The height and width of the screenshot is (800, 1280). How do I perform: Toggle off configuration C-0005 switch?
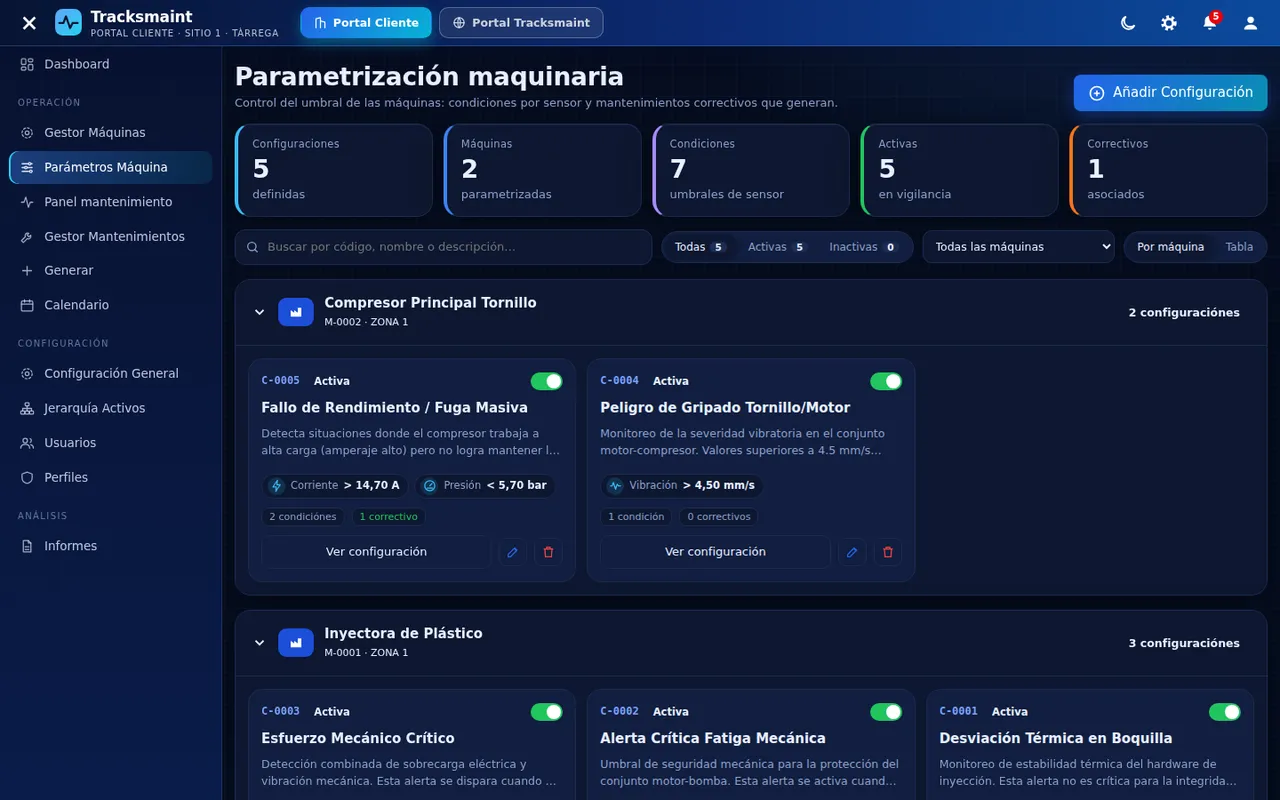click(547, 381)
